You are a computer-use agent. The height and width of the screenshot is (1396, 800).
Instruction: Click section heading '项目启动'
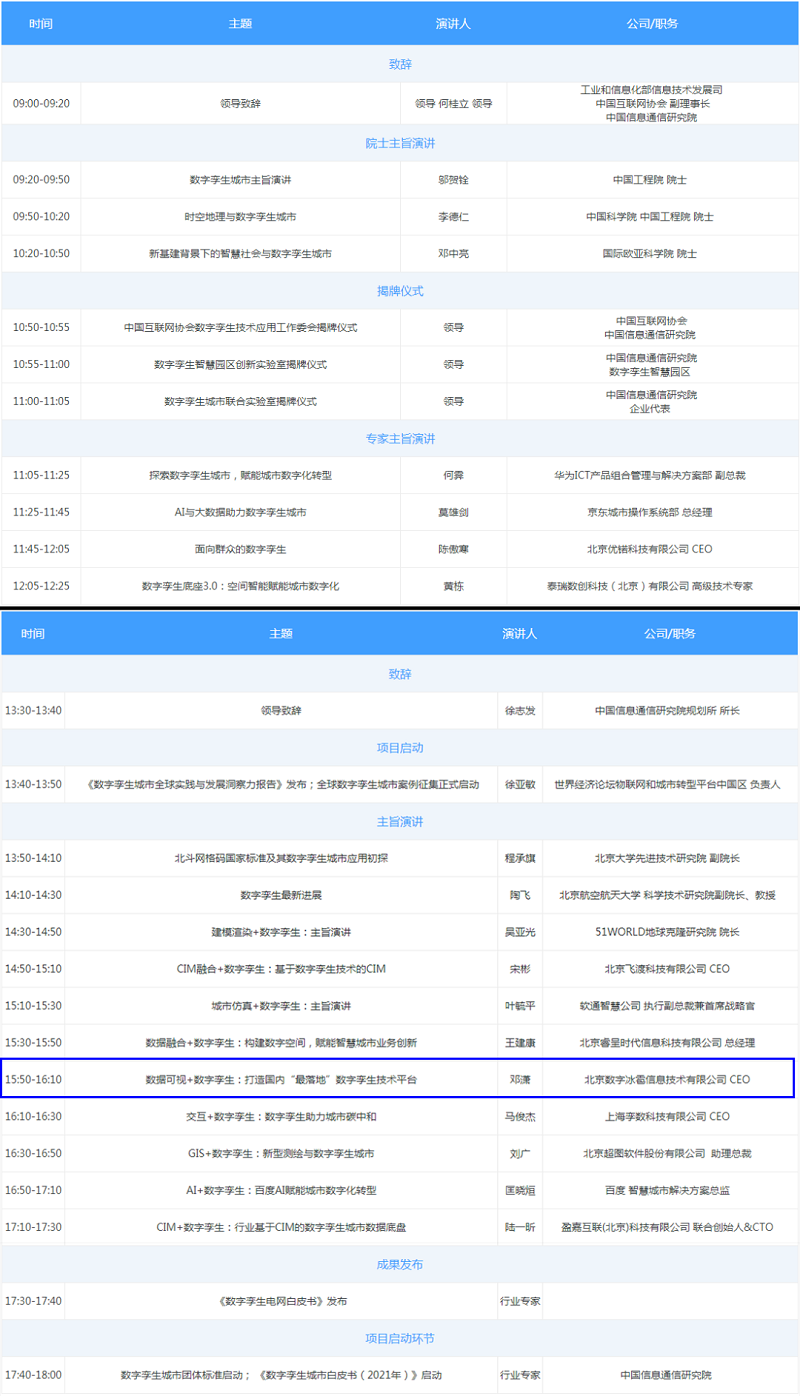[x=400, y=748]
